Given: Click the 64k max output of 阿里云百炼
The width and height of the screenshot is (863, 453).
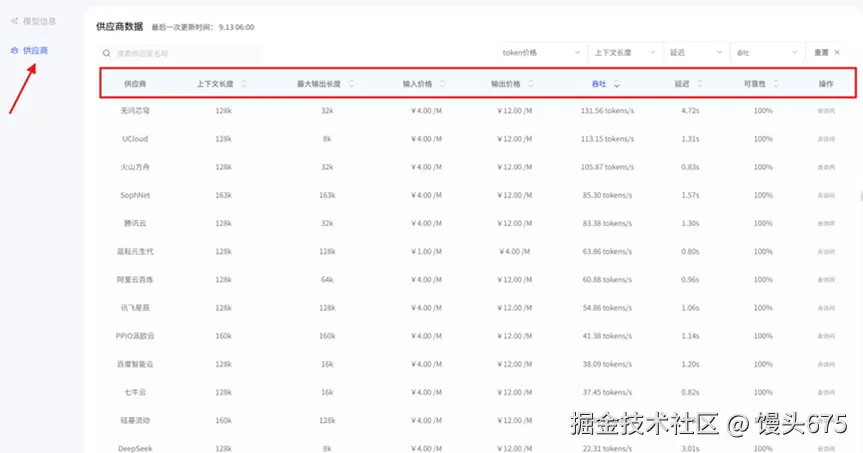Looking at the screenshot, I should [327, 280].
